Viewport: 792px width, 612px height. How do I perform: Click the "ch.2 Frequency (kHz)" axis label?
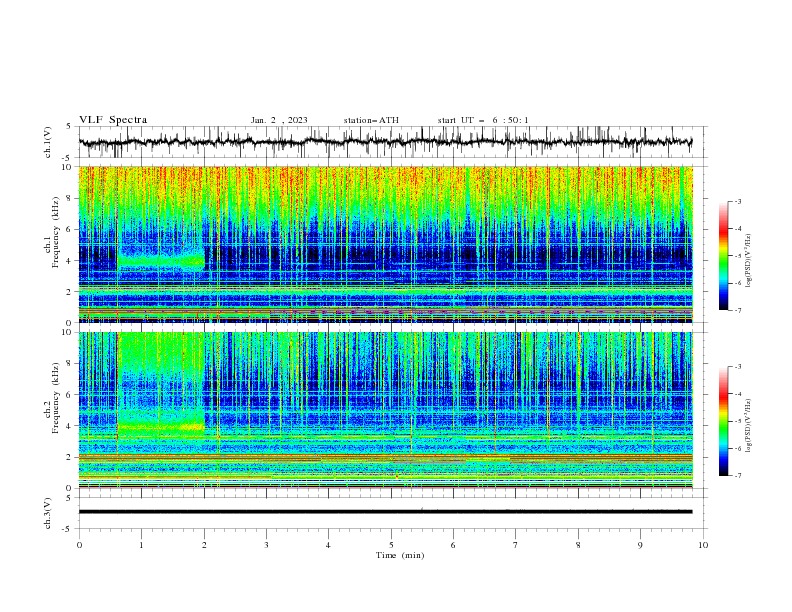(x=51, y=398)
